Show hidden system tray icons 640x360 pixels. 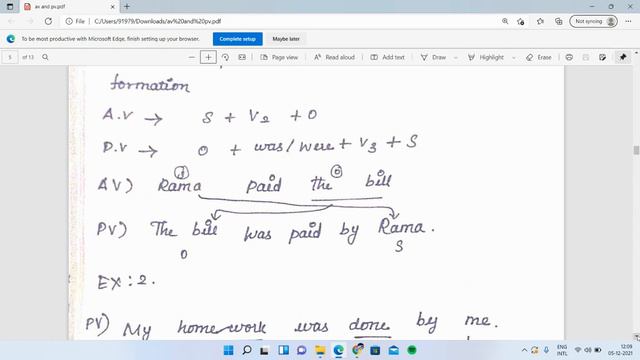pyautogui.click(x=524, y=350)
